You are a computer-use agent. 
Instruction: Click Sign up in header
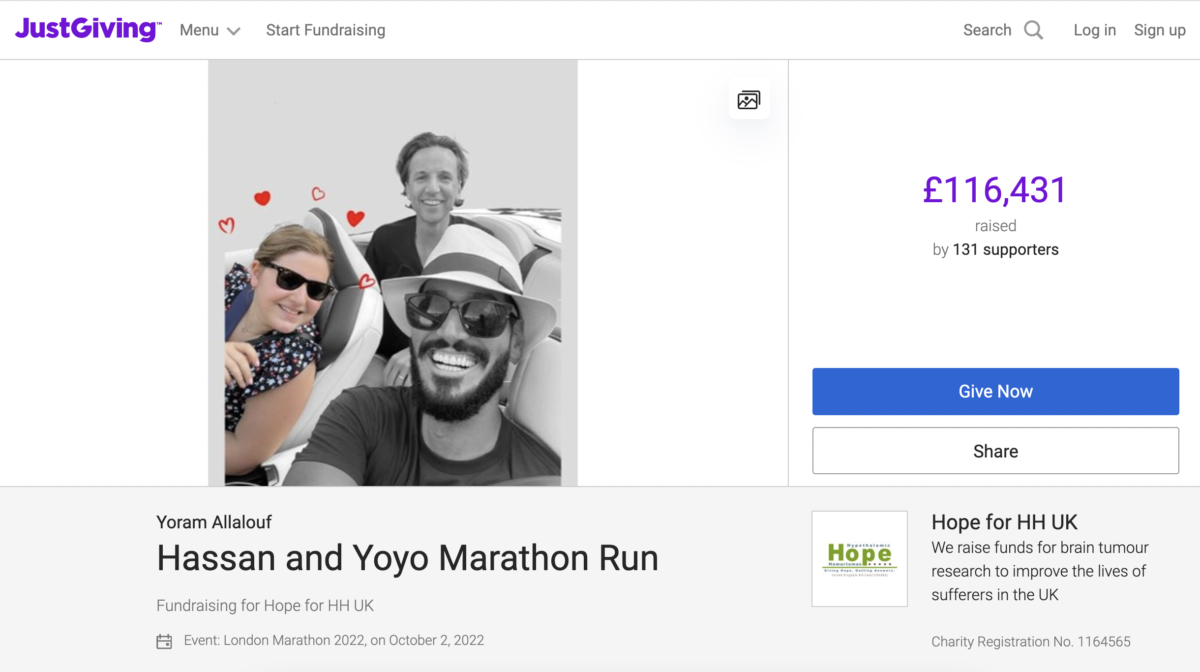[1159, 30]
